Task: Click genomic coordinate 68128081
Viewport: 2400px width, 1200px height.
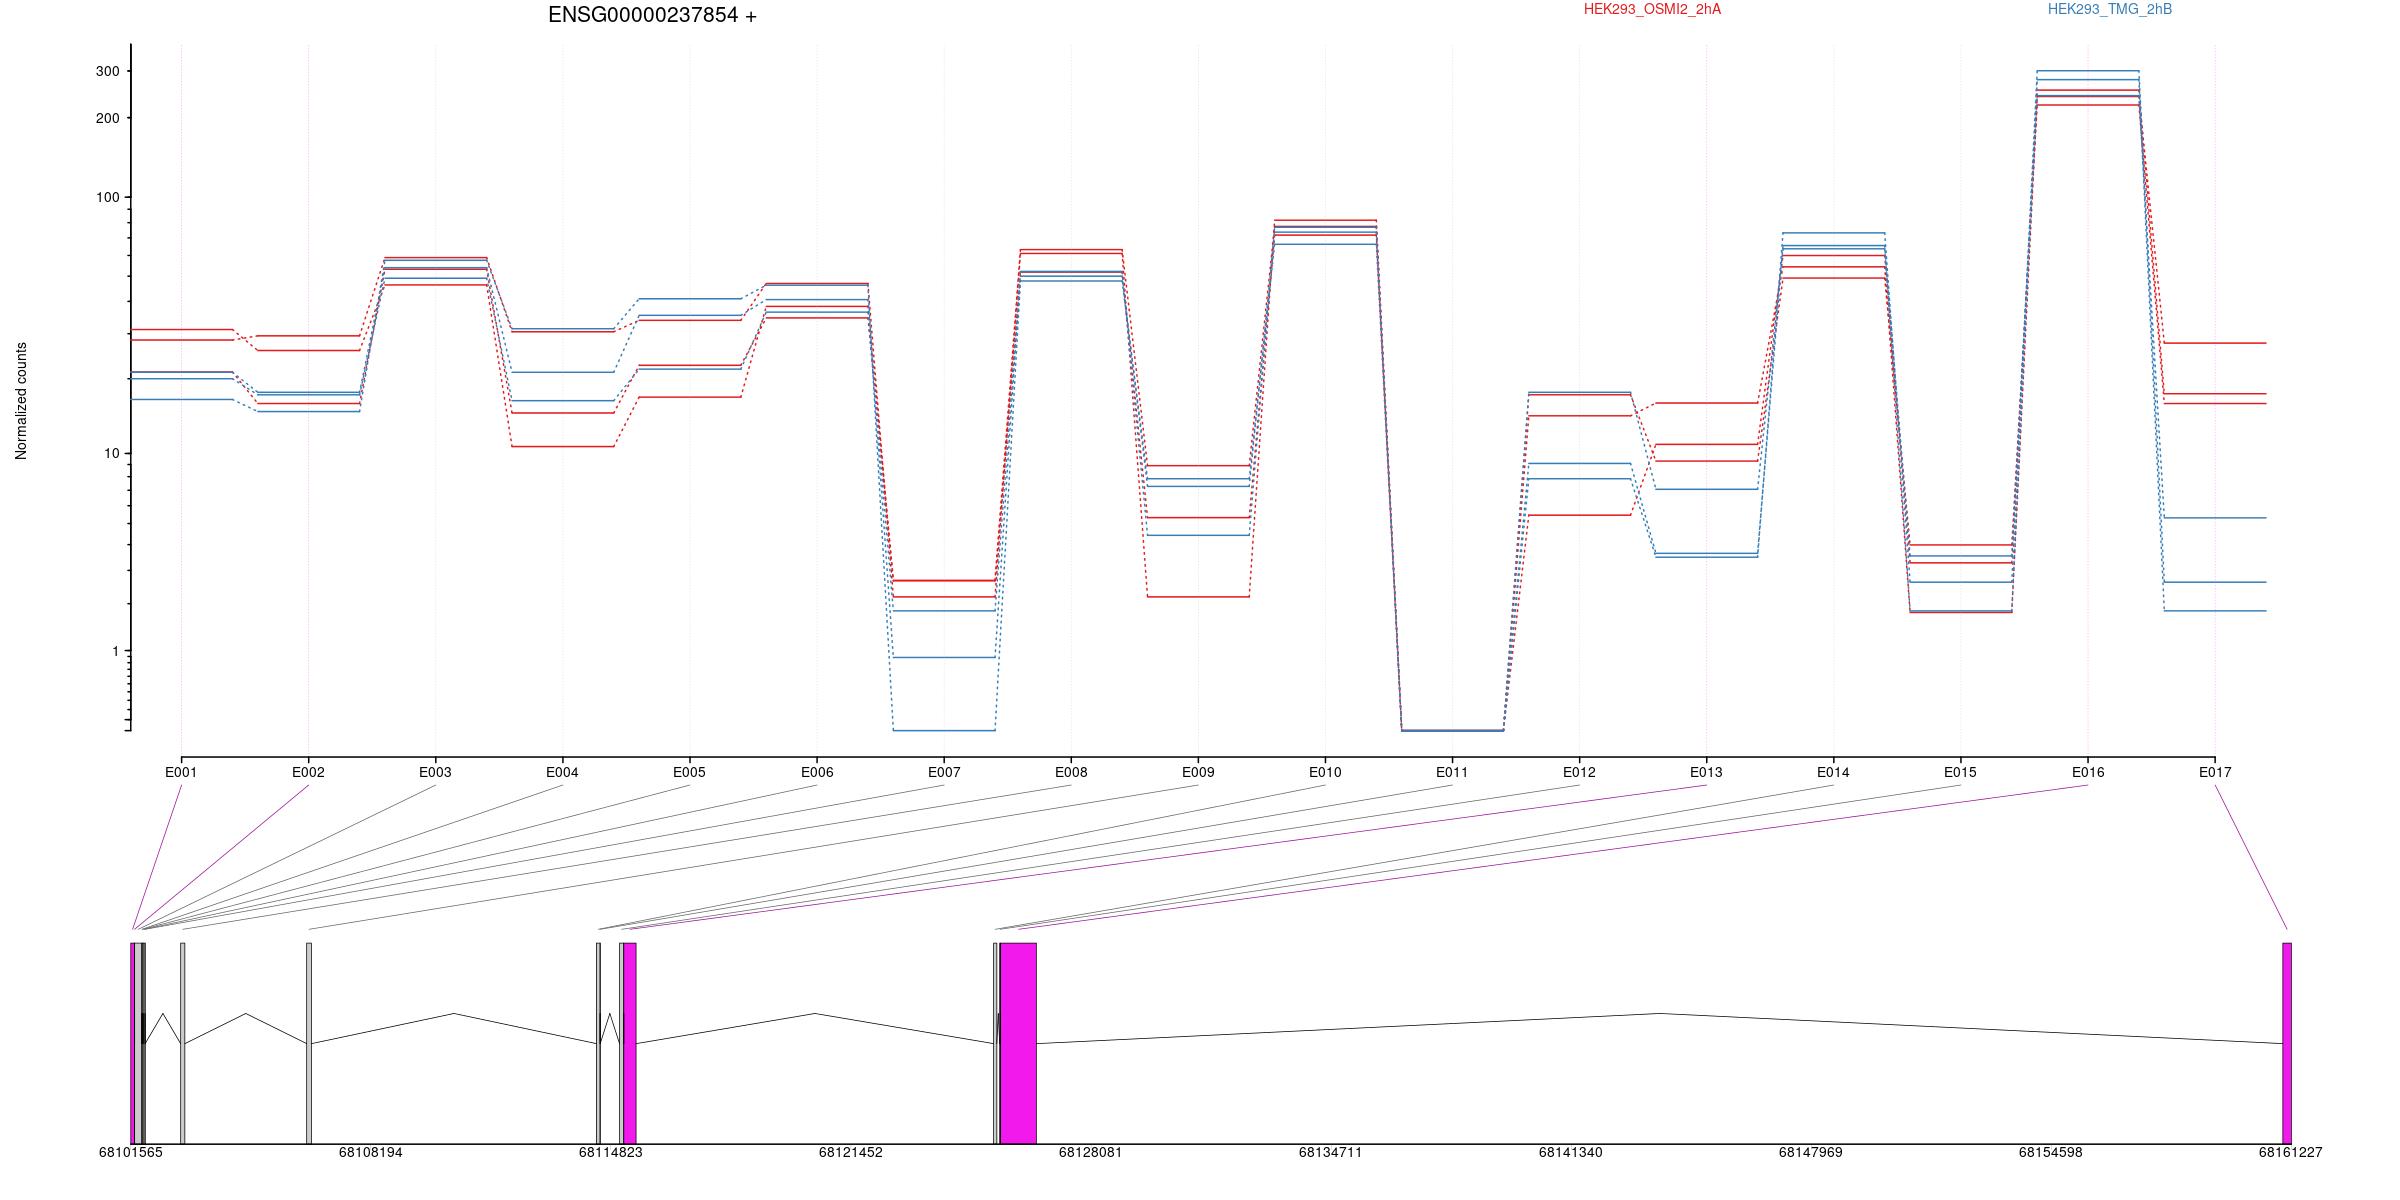Action: (x=1091, y=1152)
